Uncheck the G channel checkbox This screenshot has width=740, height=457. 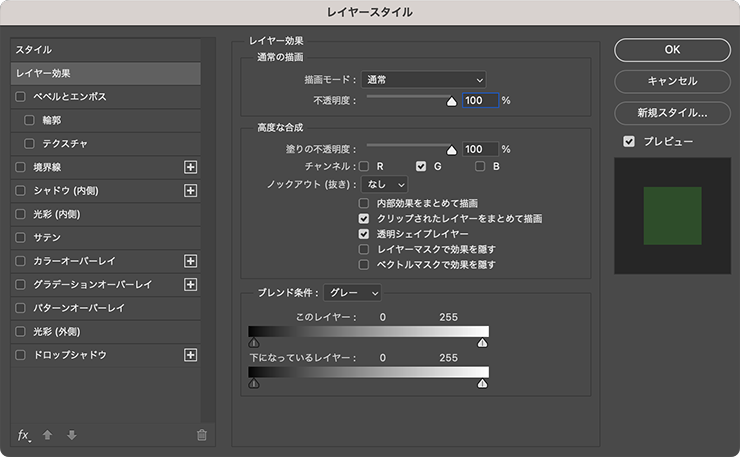421,166
